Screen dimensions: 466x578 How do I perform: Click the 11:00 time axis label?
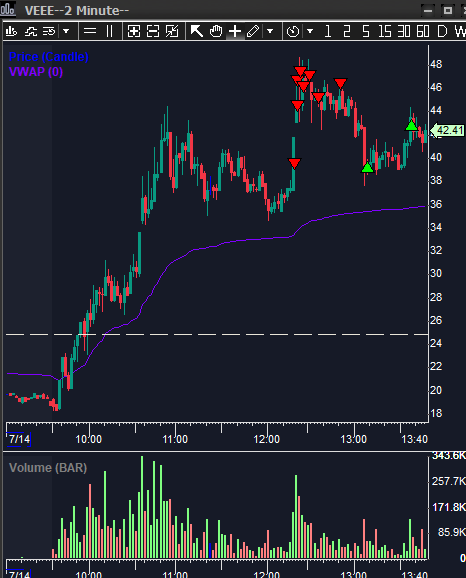[x=175, y=439]
